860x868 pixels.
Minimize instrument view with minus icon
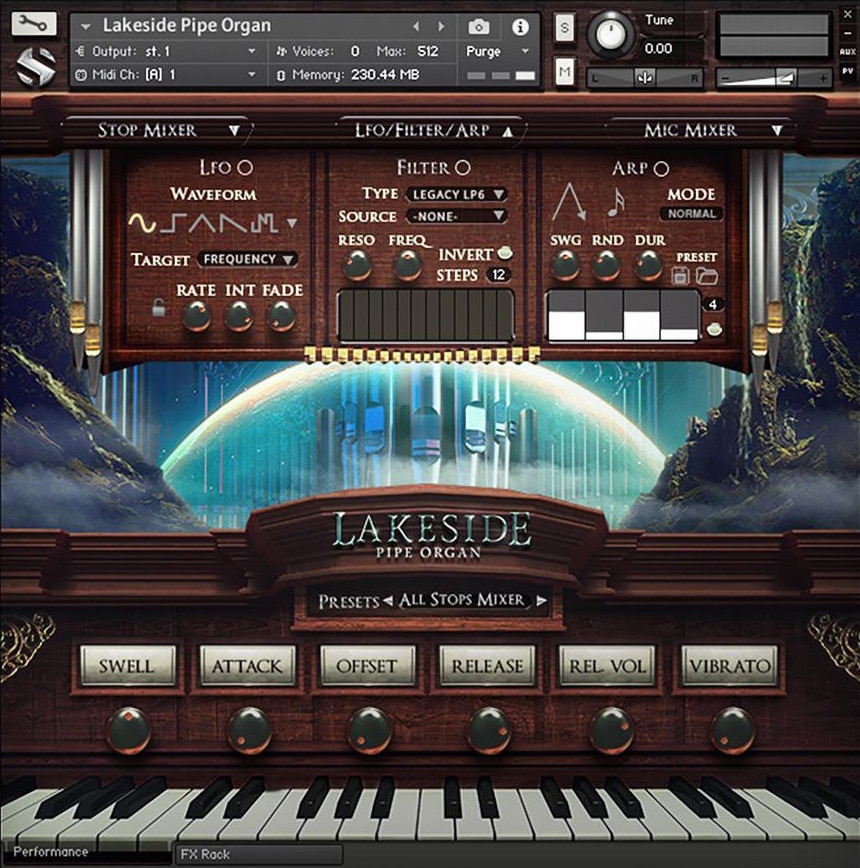coord(847,34)
